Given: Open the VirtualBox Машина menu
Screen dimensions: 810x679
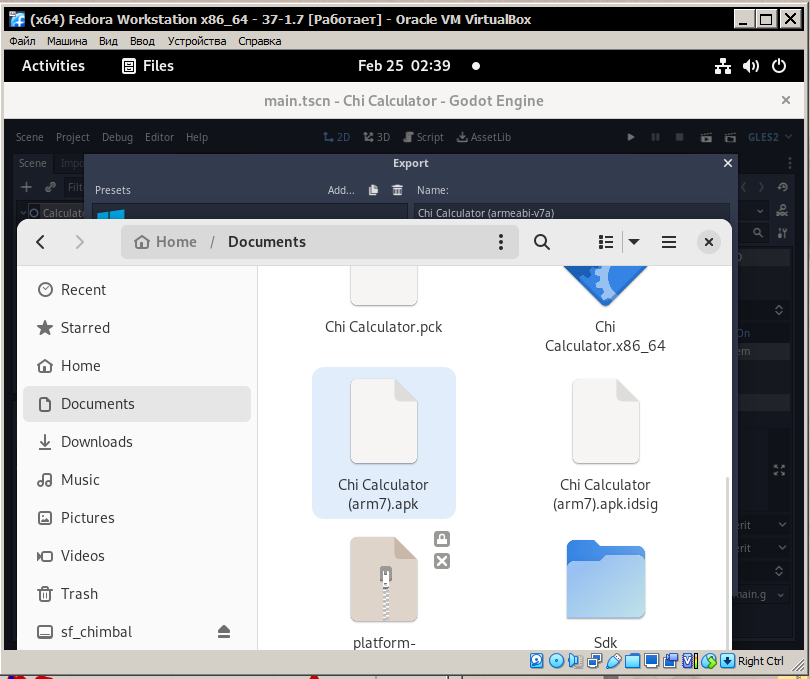Looking at the screenshot, I should click(x=67, y=41).
